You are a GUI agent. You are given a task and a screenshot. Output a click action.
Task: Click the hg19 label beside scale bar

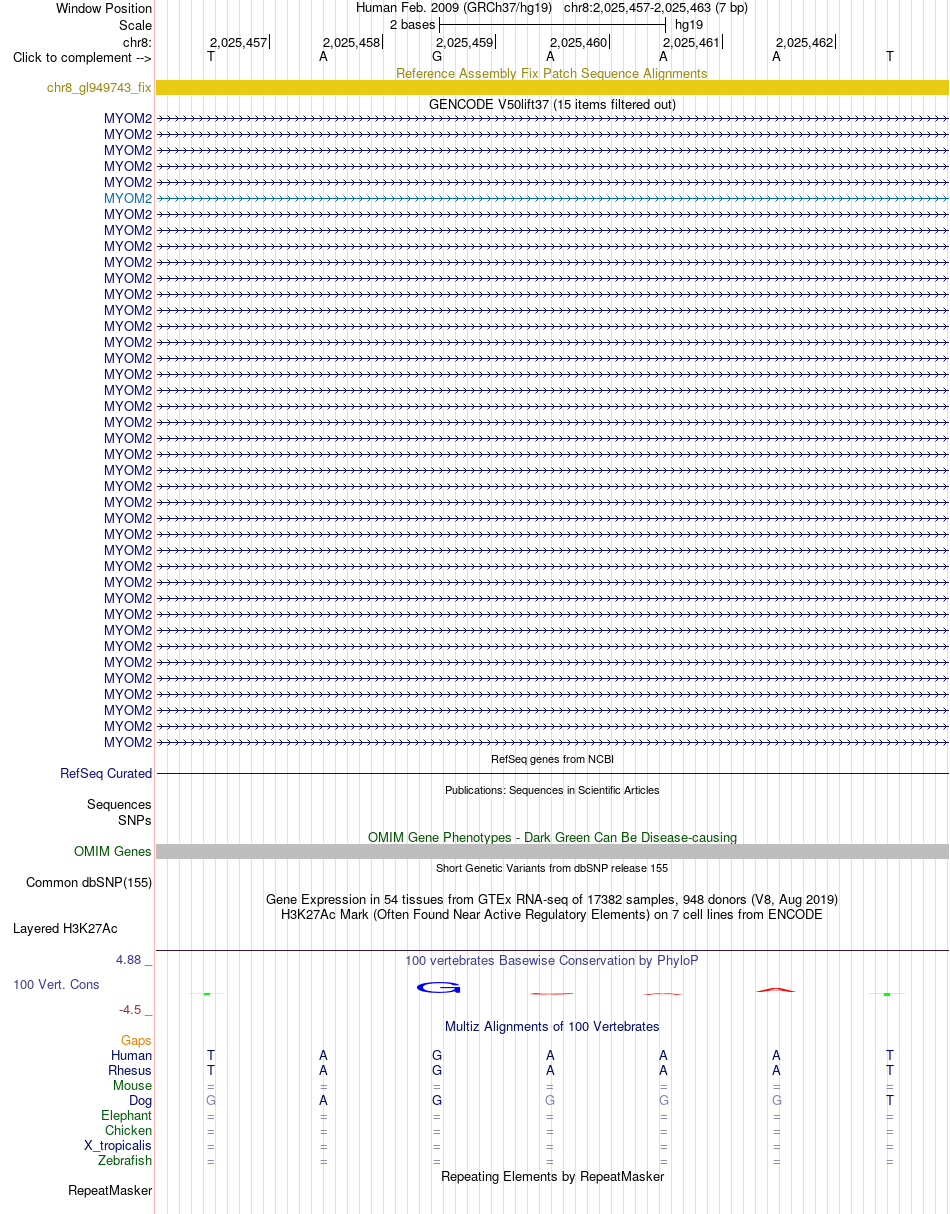tap(689, 24)
